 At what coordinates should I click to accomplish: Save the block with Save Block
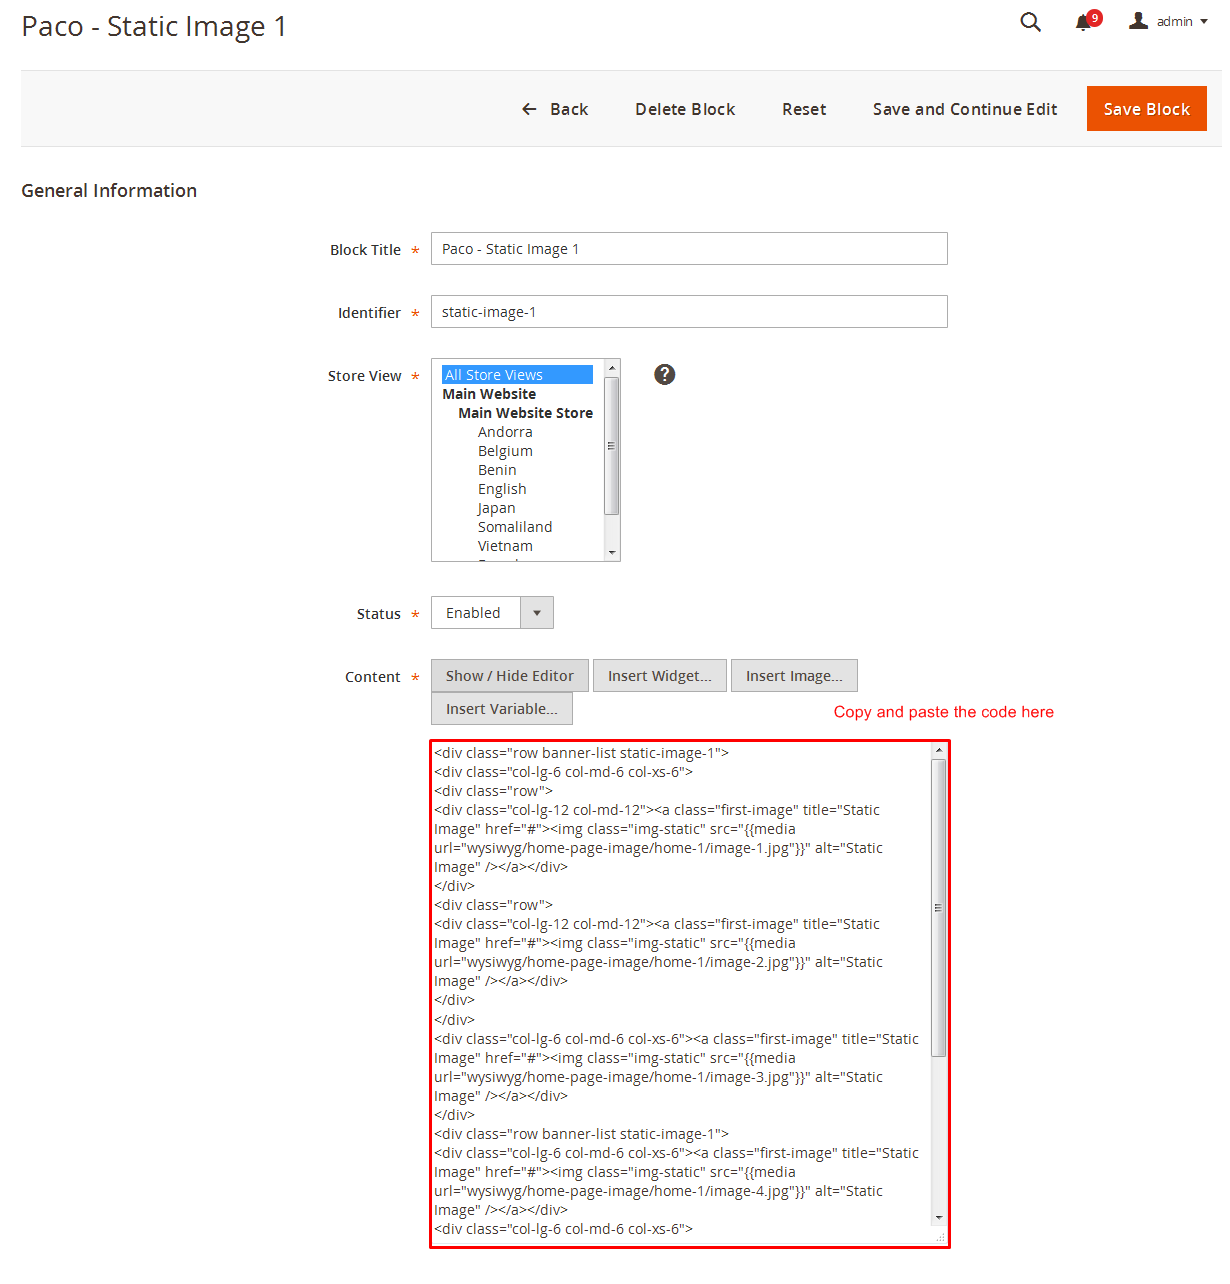(1147, 108)
